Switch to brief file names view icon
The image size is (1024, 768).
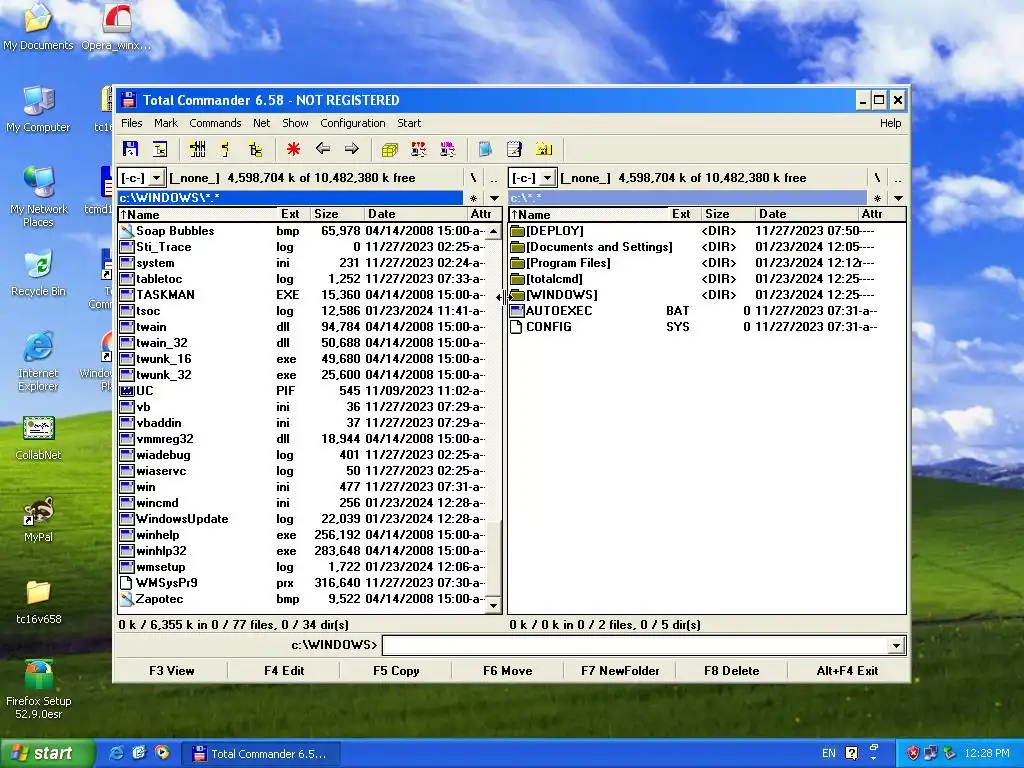(x=197, y=149)
